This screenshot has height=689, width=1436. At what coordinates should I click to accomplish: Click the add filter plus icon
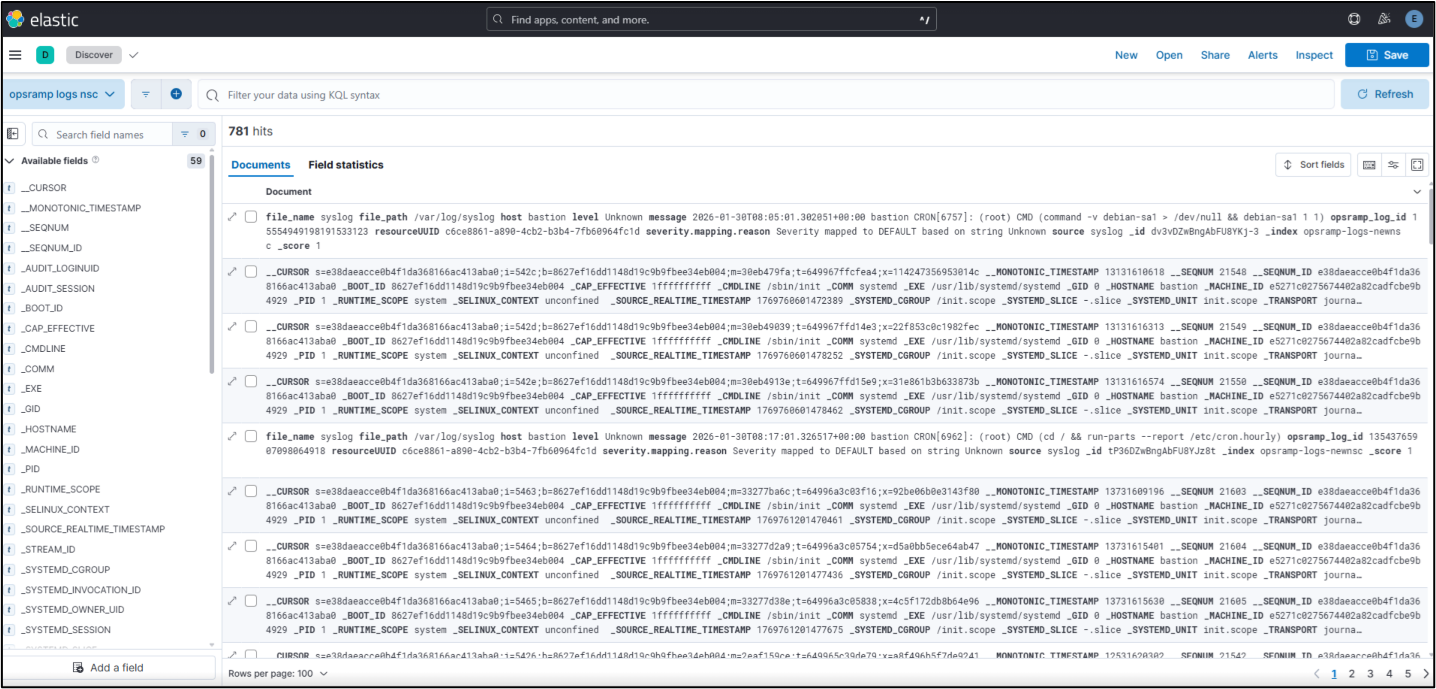coord(176,94)
